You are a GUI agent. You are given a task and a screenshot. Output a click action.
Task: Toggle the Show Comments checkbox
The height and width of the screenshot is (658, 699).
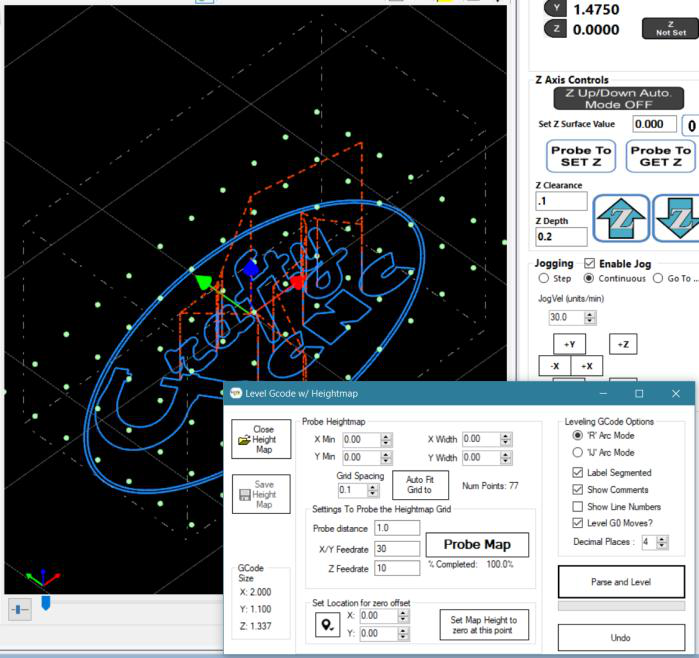tap(577, 489)
